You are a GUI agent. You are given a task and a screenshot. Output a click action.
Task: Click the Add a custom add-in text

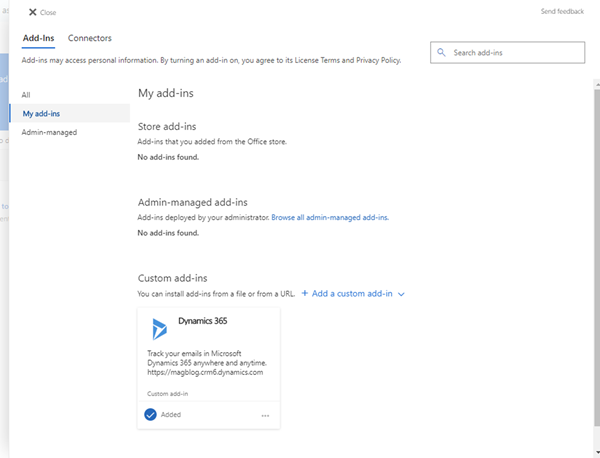[x=353, y=294]
